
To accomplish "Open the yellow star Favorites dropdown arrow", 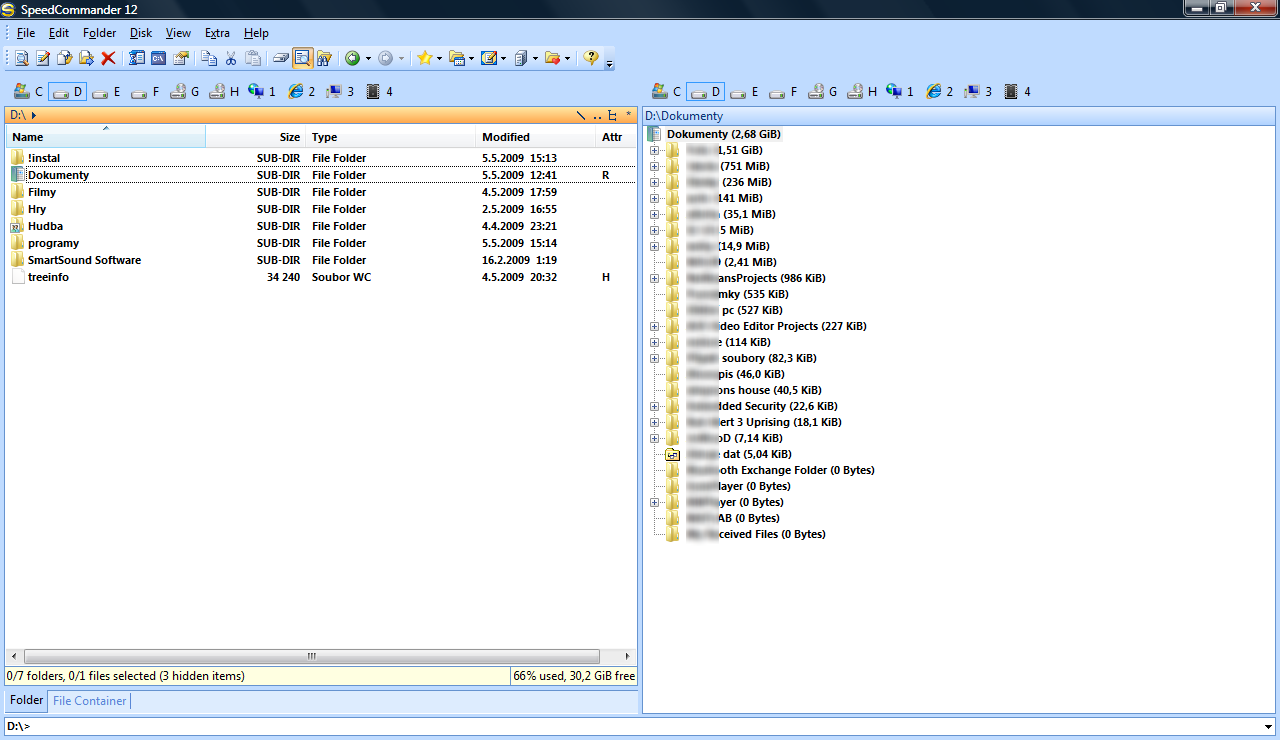I will [440, 59].
